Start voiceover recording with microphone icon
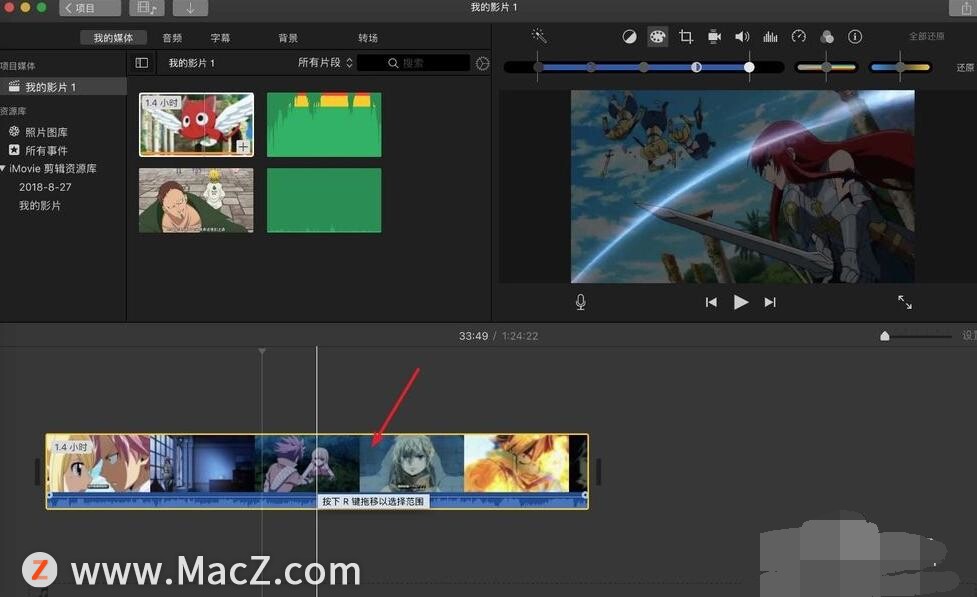This screenshot has height=597, width=977. coord(580,302)
